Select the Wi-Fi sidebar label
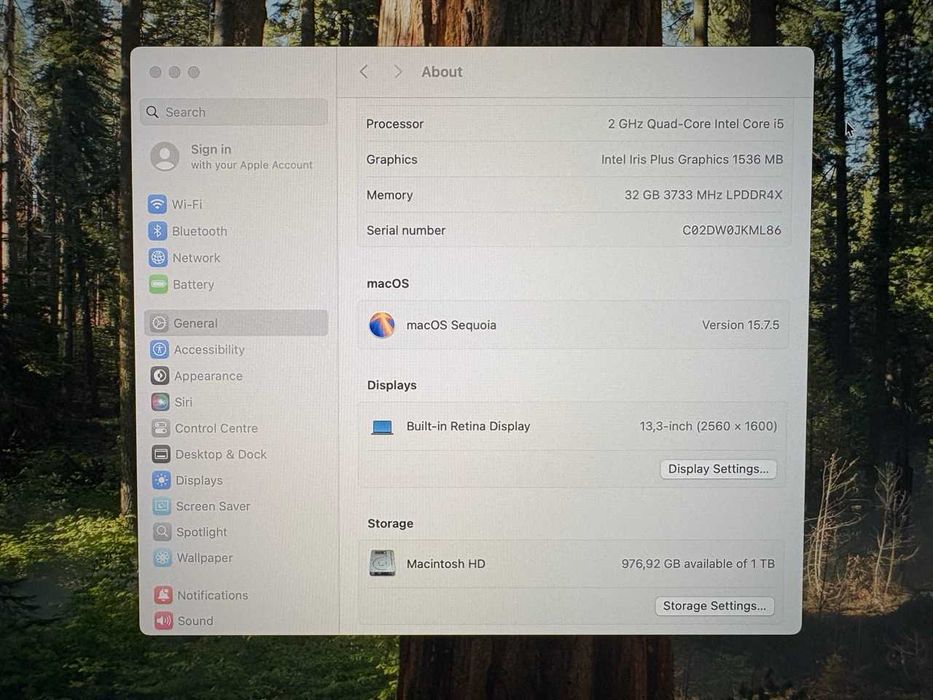Screen dimensions: 933x700 click(187, 204)
